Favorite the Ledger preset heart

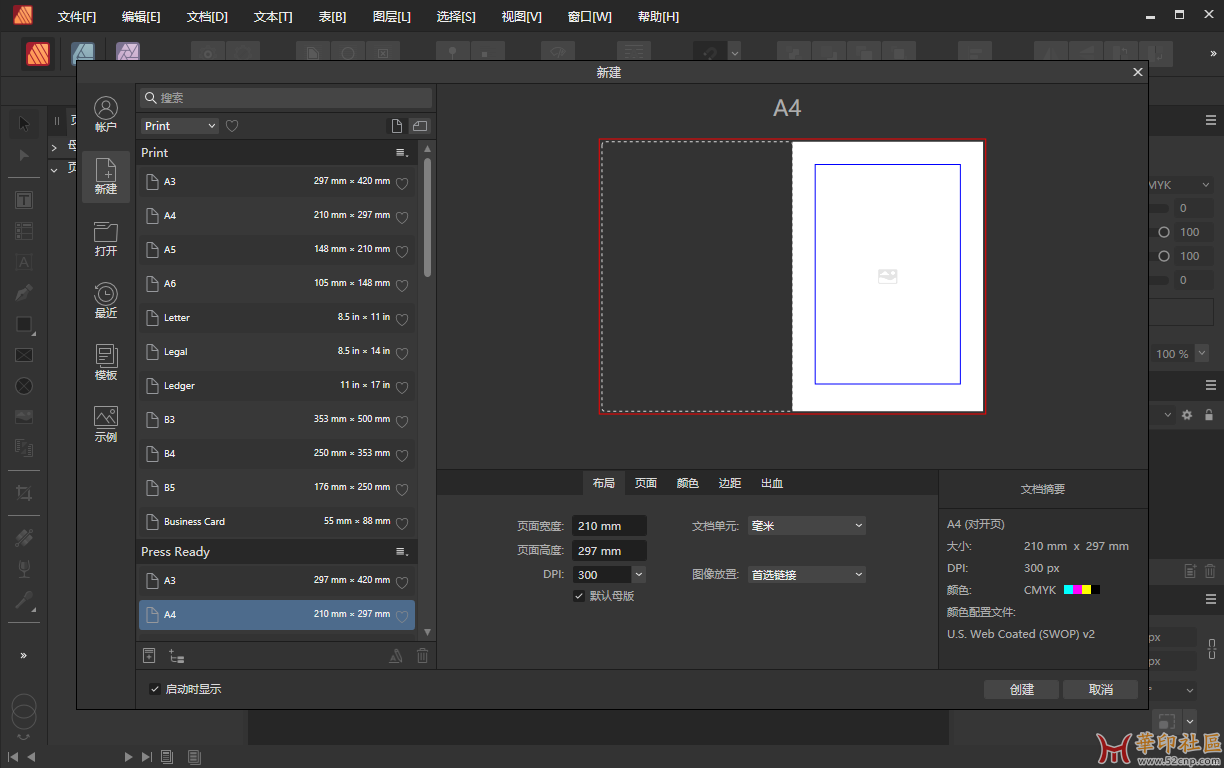pos(402,387)
